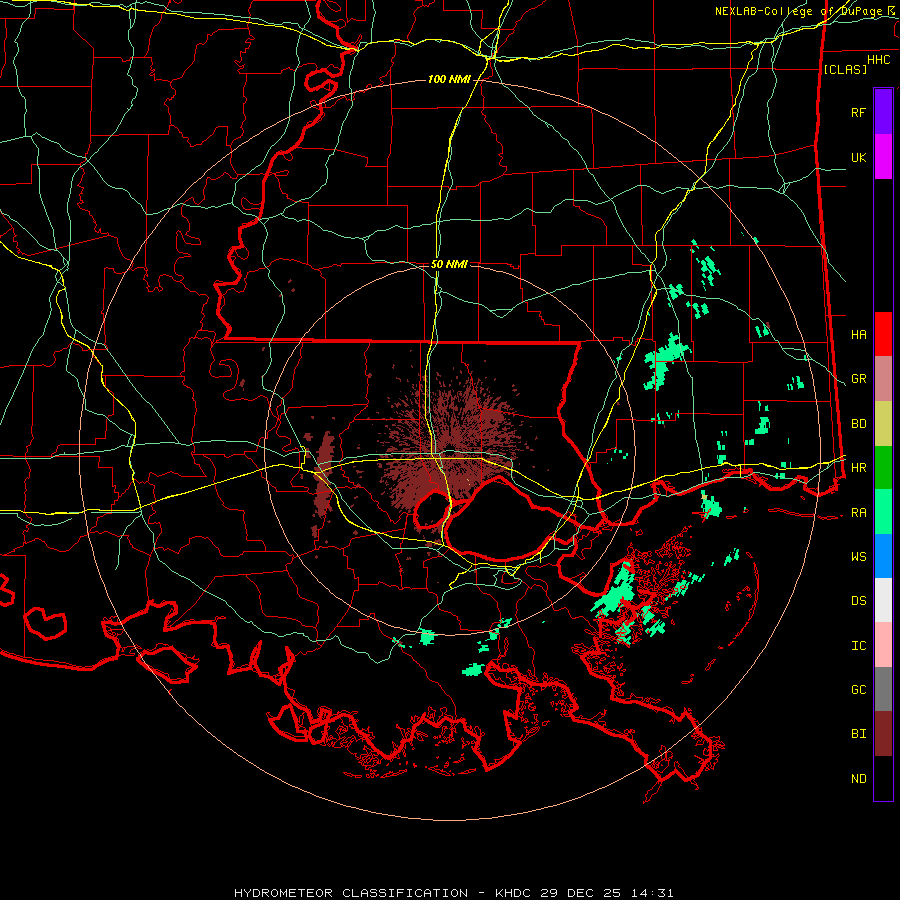The width and height of the screenshot is (900, 900).
Task: Click the HA red legend color swatch
Action: pos(883,334)
